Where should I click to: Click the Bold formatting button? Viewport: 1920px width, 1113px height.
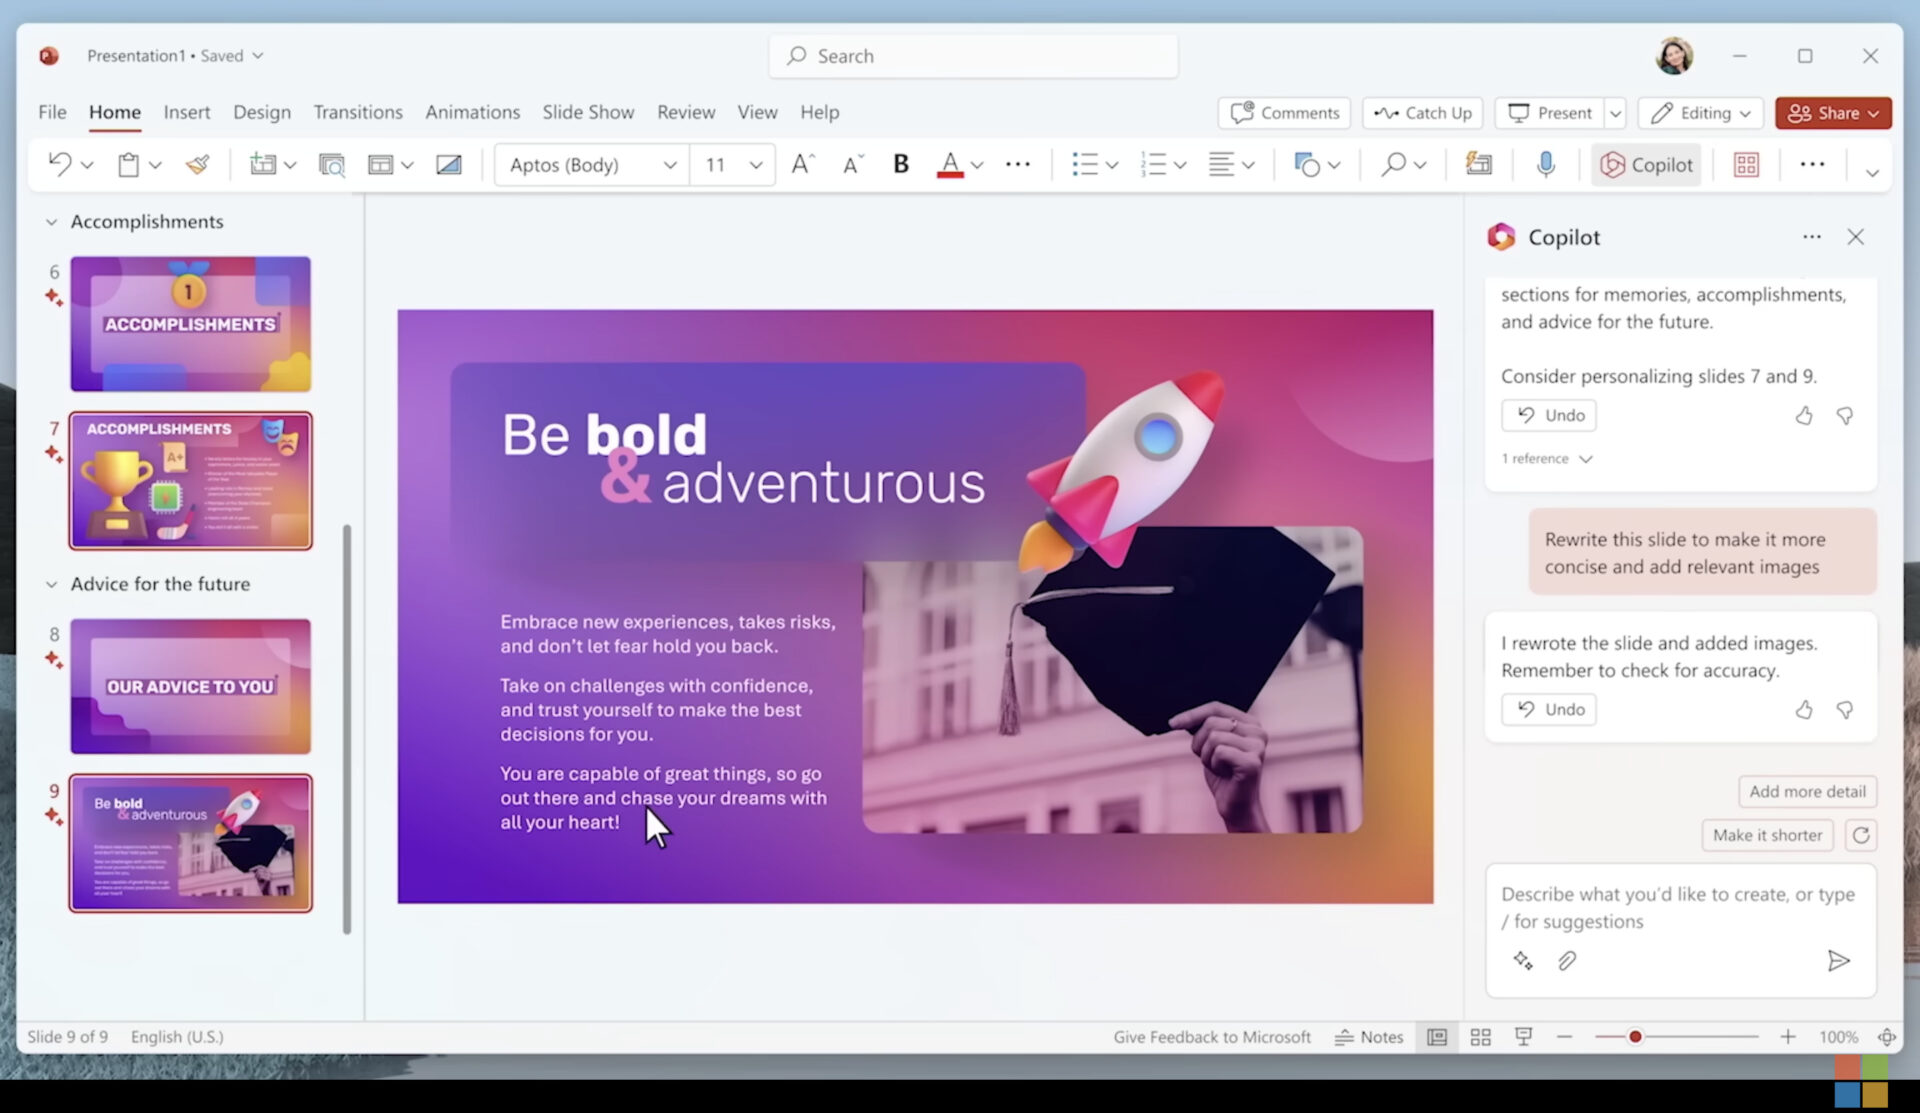pyautogui.click(x=900, y=164)
